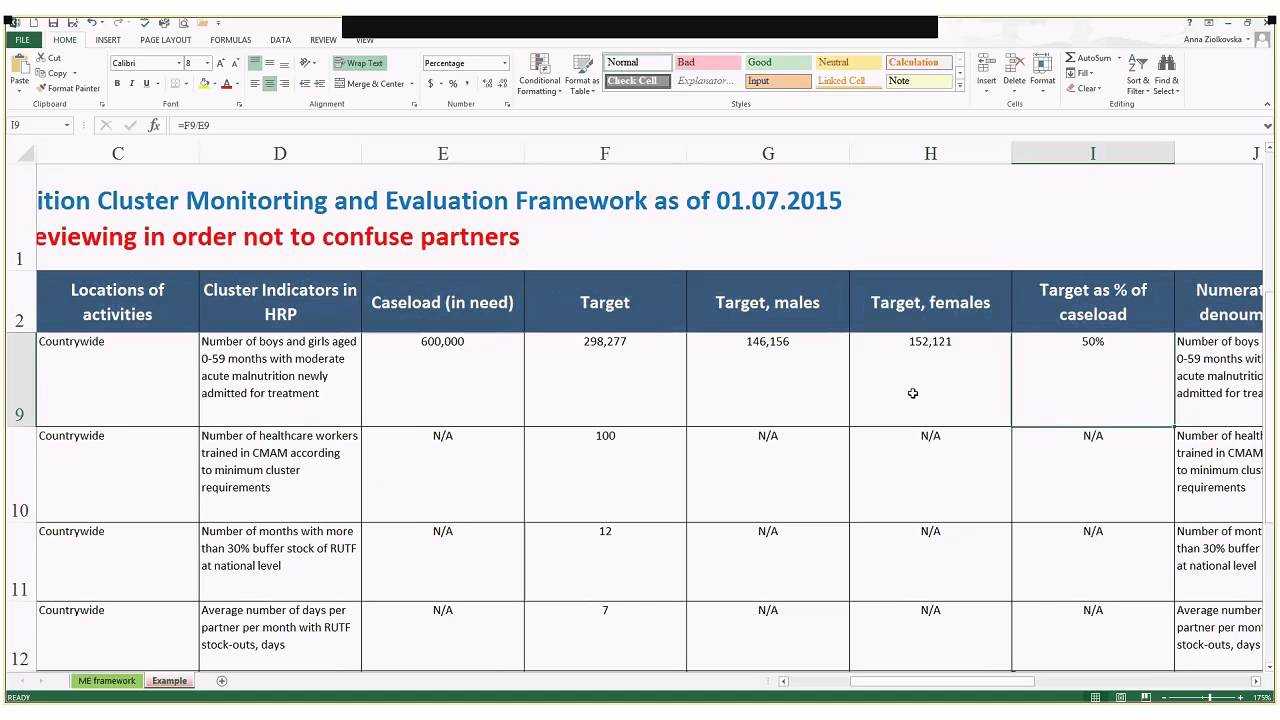Open the font name dropdown
Image resolution: width=1280 pixels, height=720 pixels.
[x=179, y=63]
